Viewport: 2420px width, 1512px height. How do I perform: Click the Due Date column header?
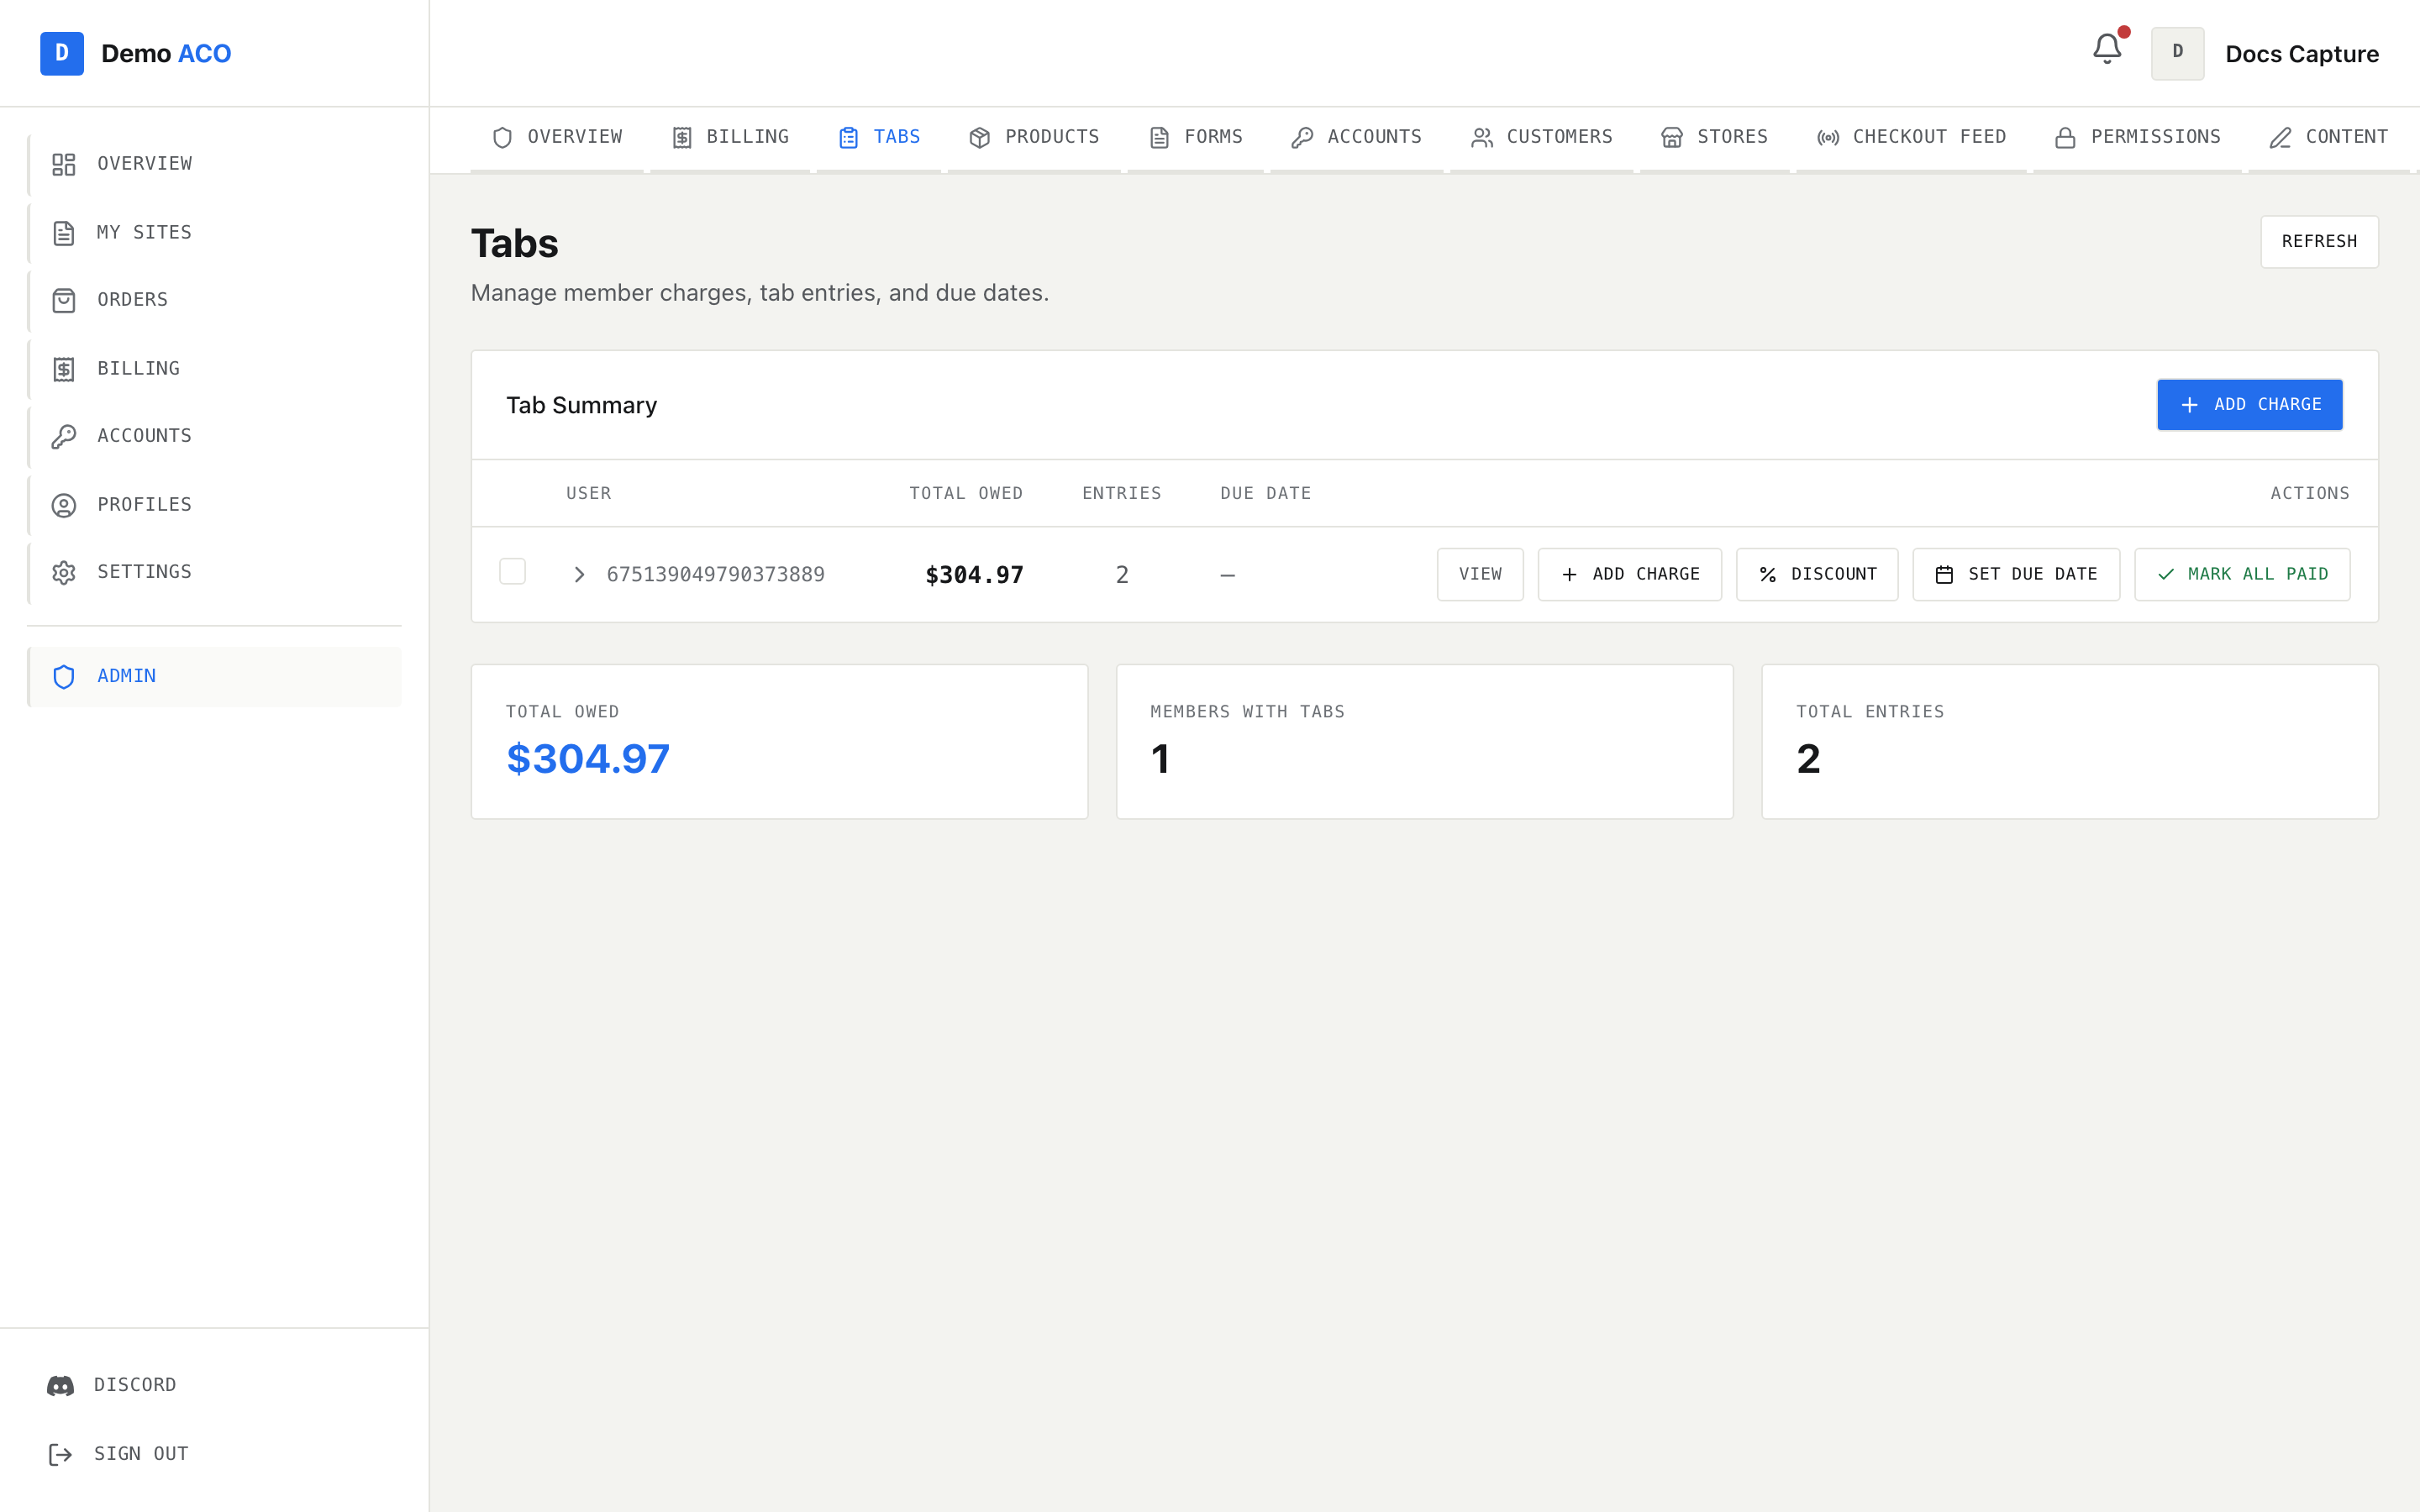point(1265,494)
